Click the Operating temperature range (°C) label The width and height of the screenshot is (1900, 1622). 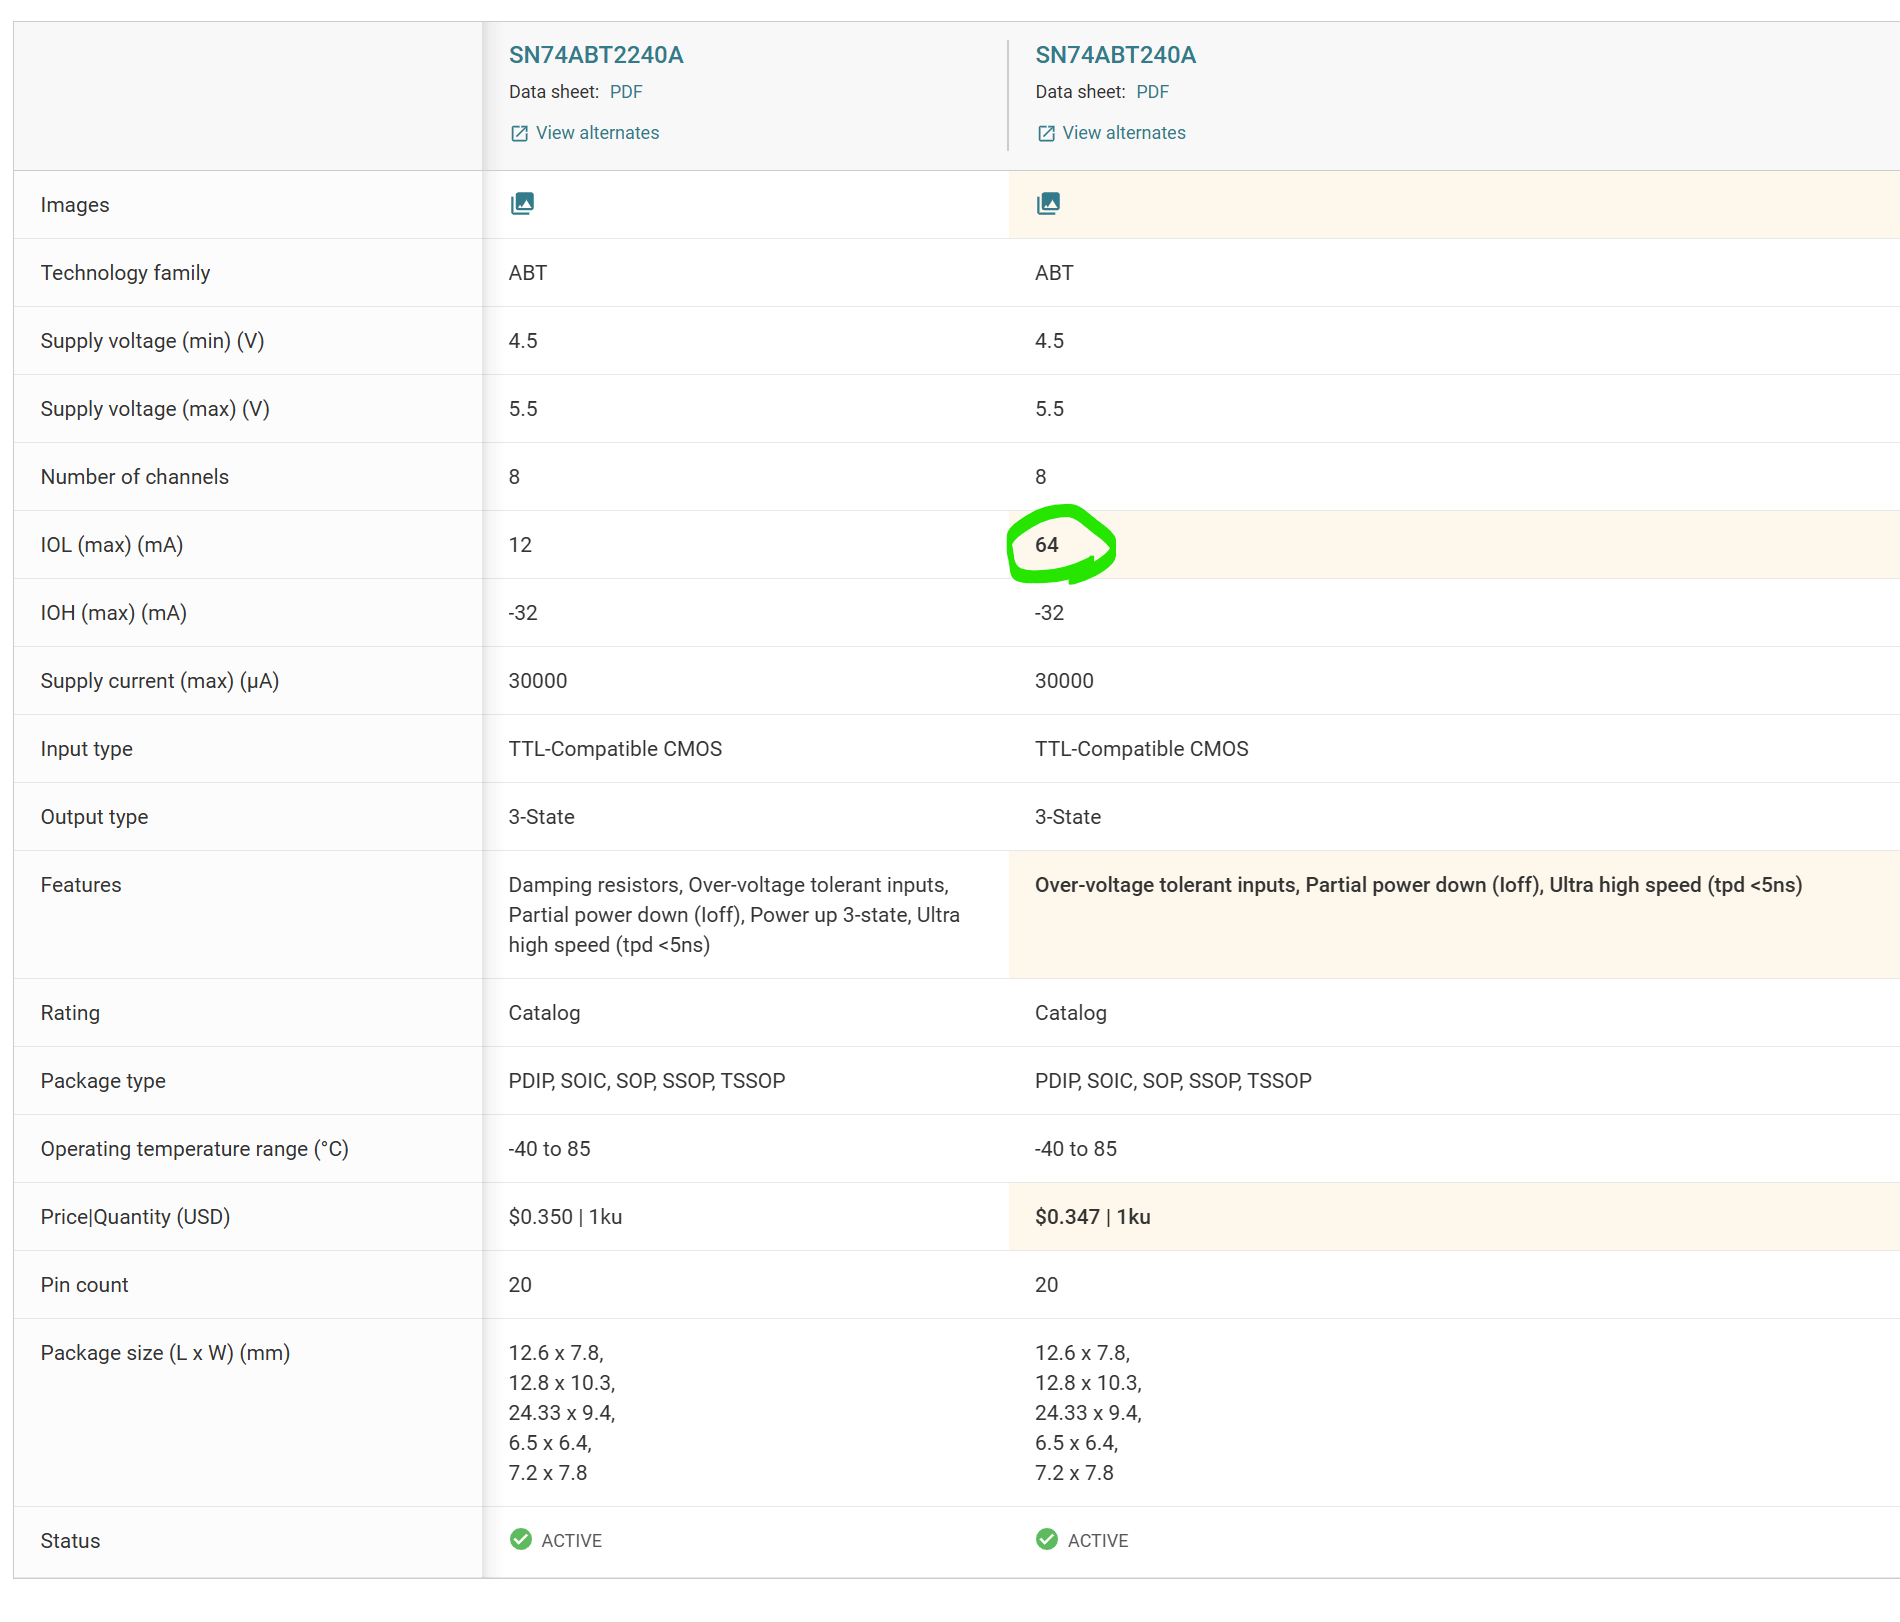tap(195, 1149)
